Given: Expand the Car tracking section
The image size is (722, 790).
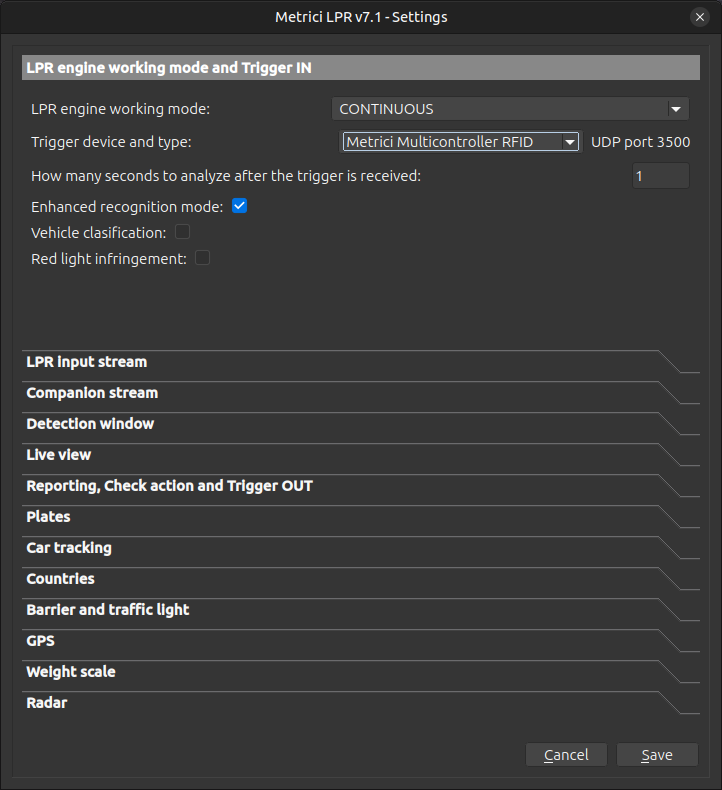Looking at the screenshot, I should (x=361, y=548).
